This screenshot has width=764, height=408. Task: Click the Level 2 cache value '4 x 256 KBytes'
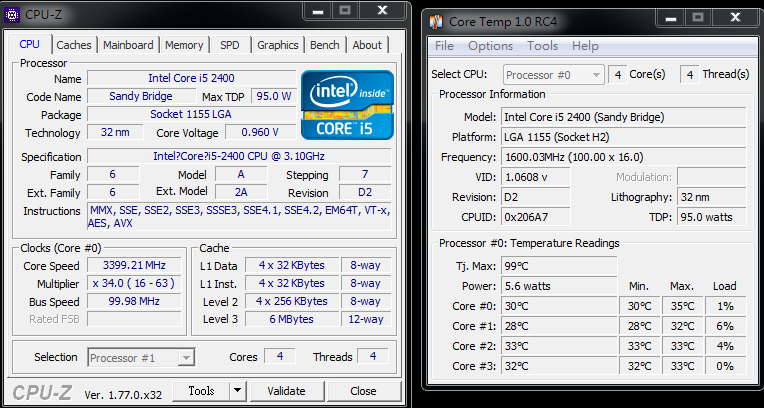(x=291, y=302)
